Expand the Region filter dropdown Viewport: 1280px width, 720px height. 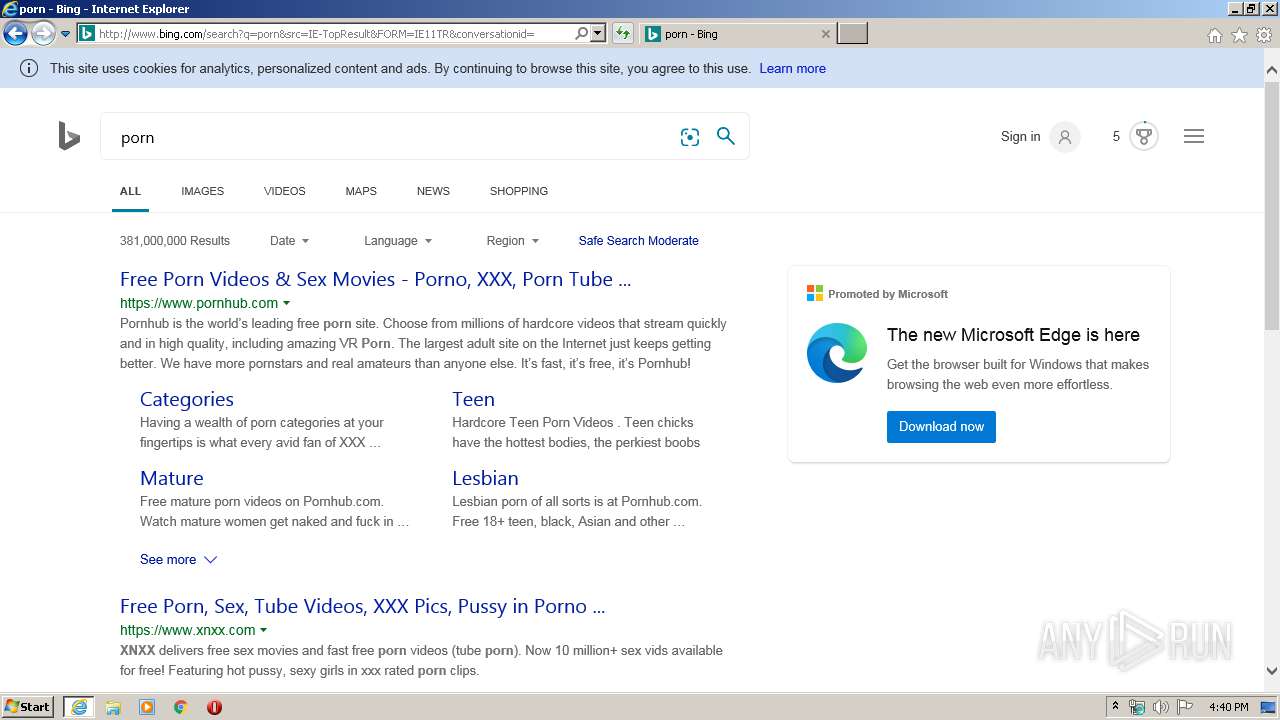coord(512,241)
